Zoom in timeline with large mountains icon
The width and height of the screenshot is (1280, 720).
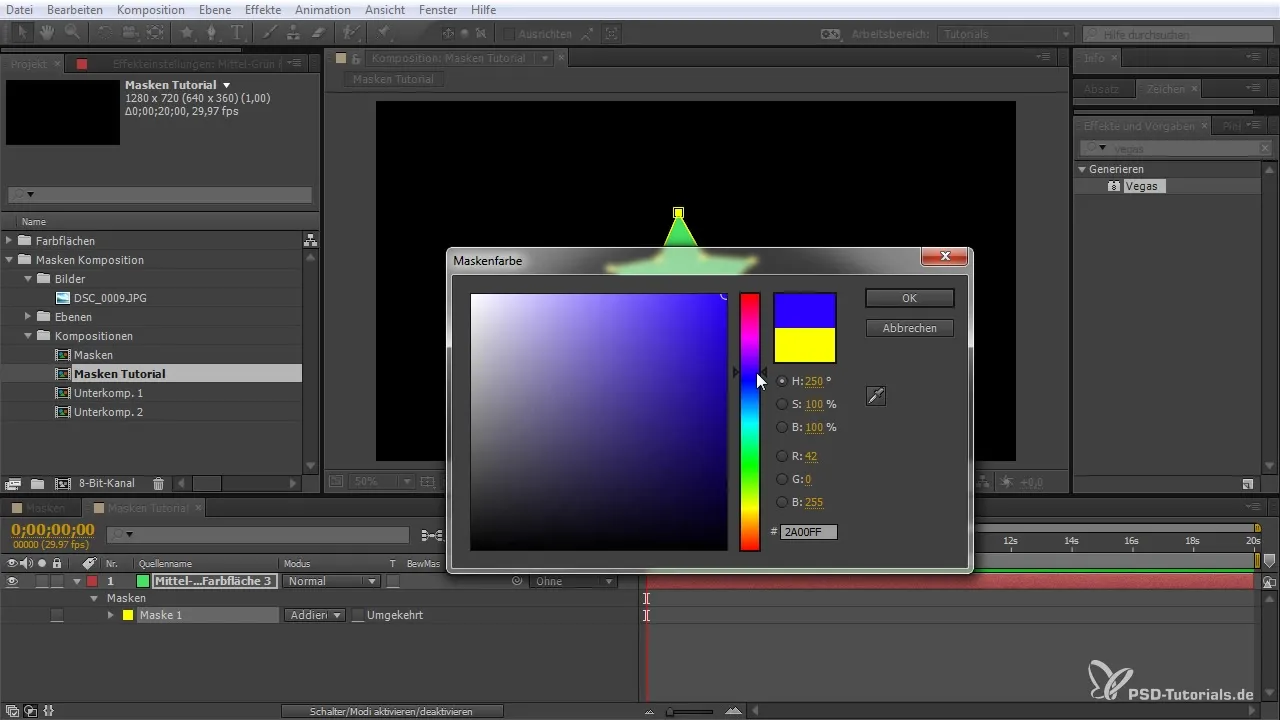pos(735,711)
